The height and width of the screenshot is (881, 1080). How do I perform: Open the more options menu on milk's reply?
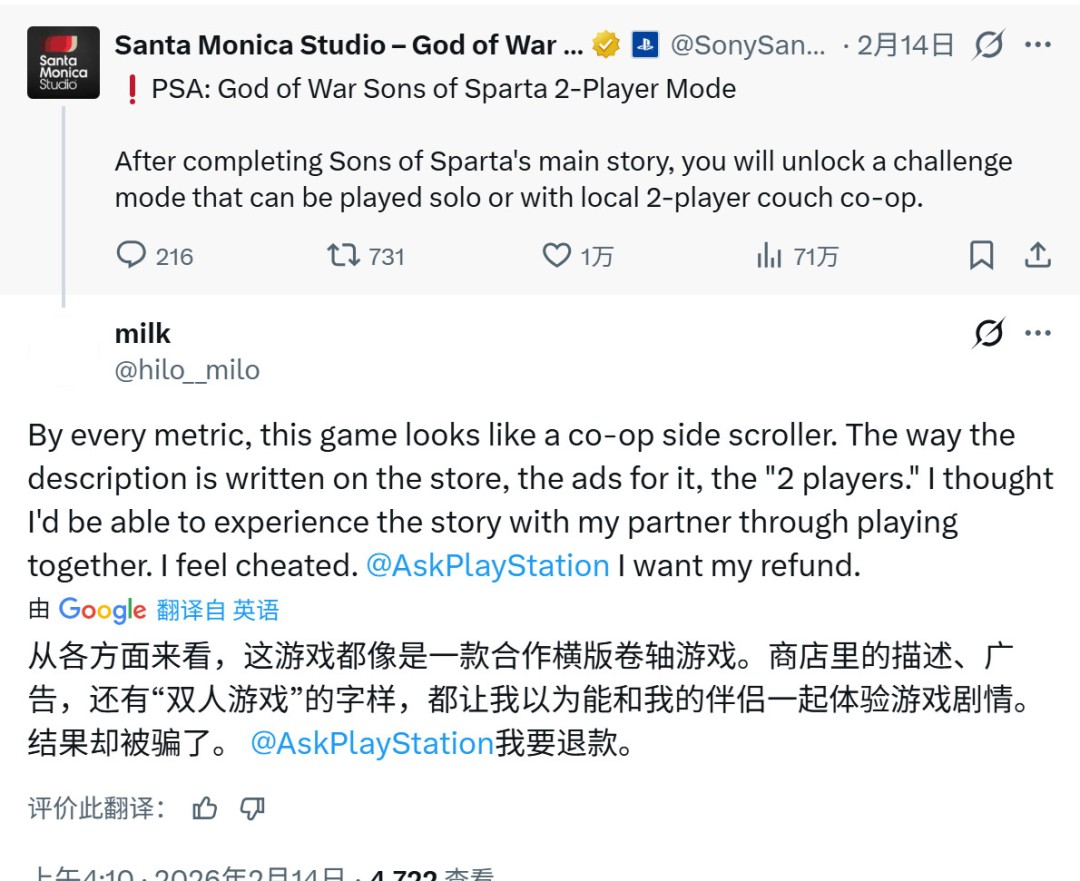tap(1039, 332)
